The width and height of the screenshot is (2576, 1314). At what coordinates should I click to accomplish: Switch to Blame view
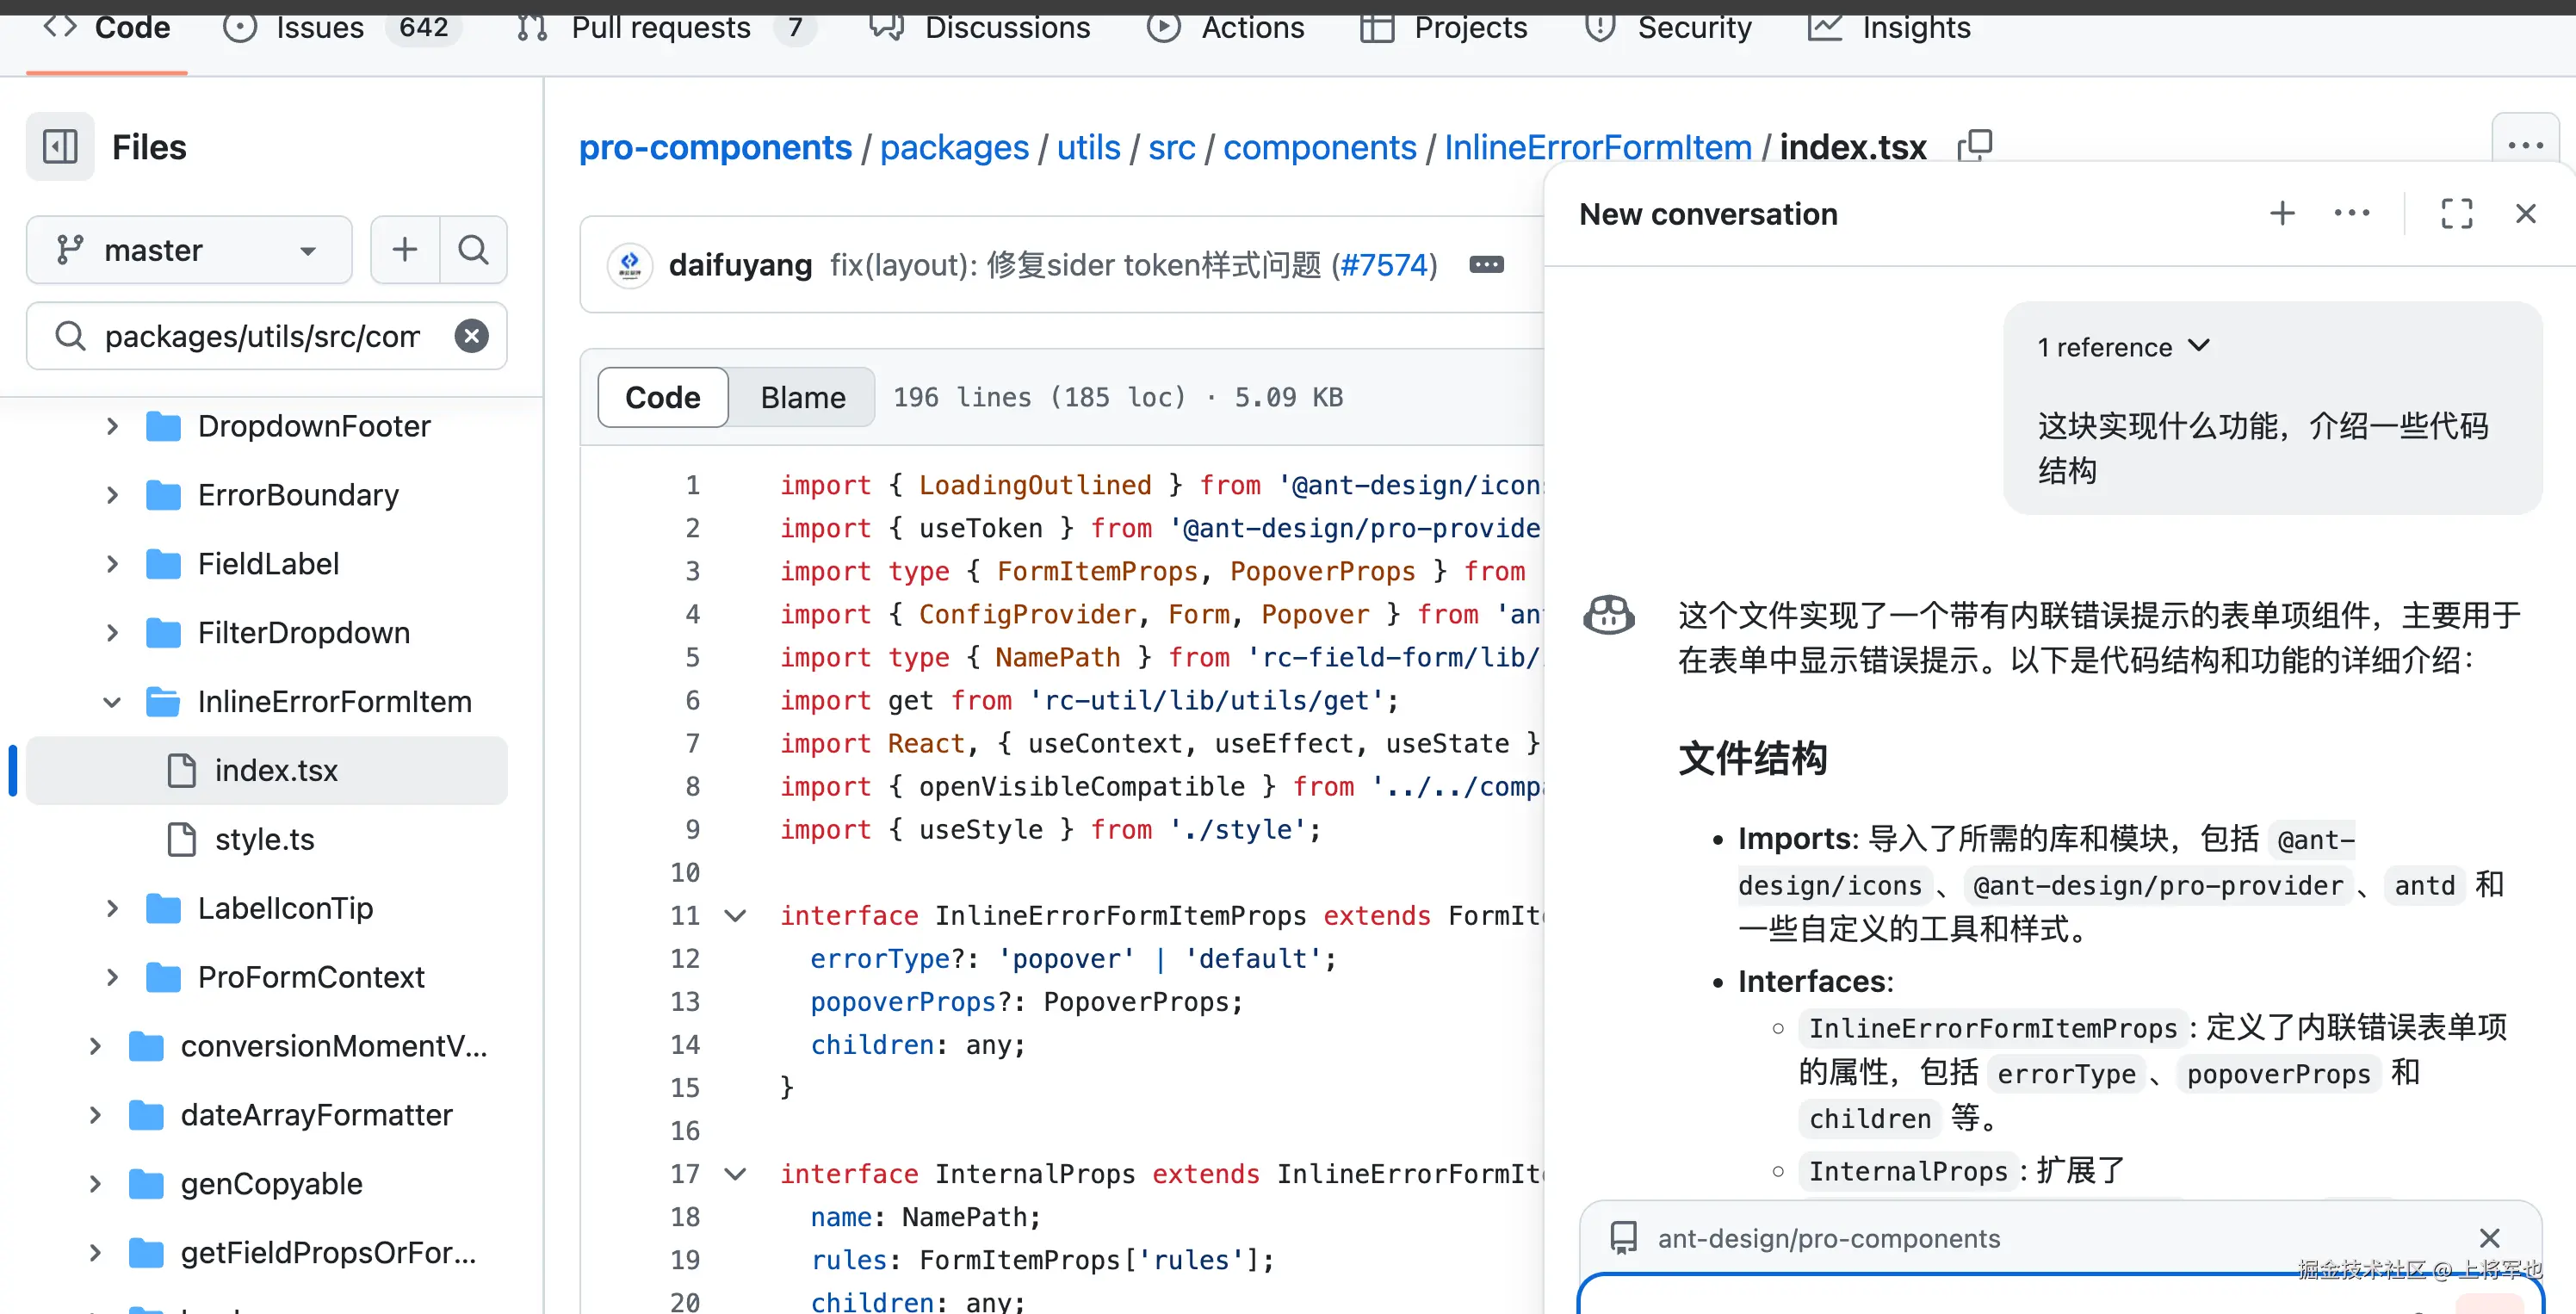pos(802,397)
